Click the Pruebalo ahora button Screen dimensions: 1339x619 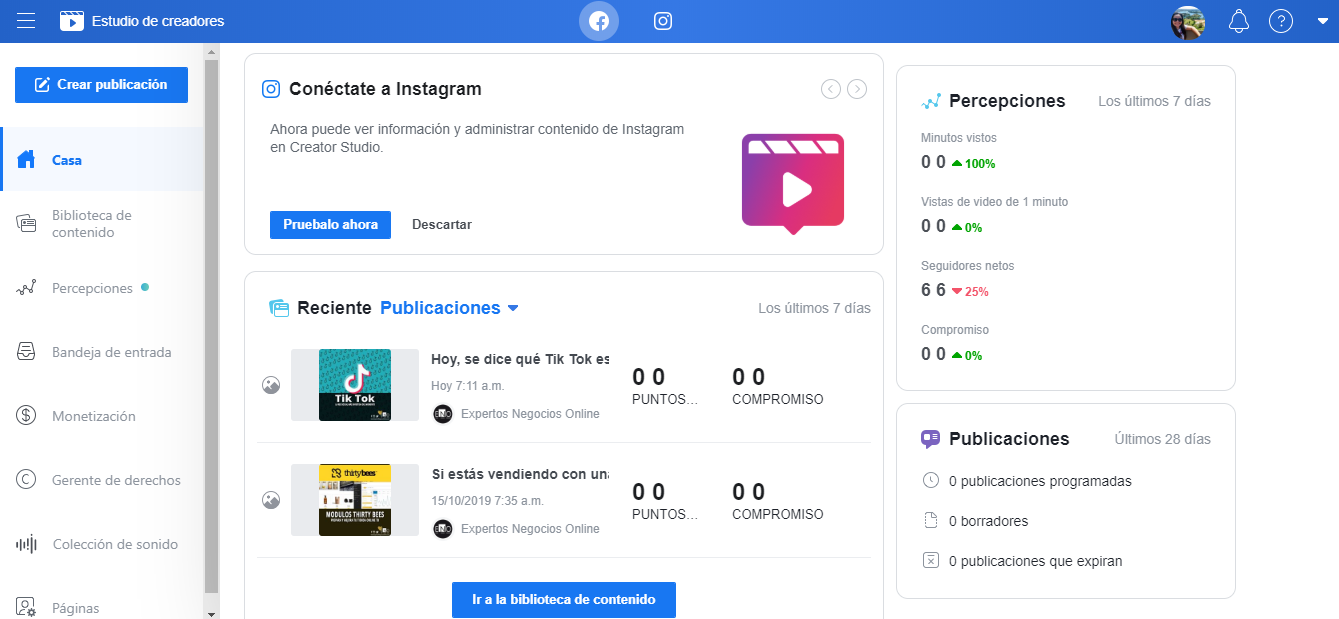(x=330, y=225)
